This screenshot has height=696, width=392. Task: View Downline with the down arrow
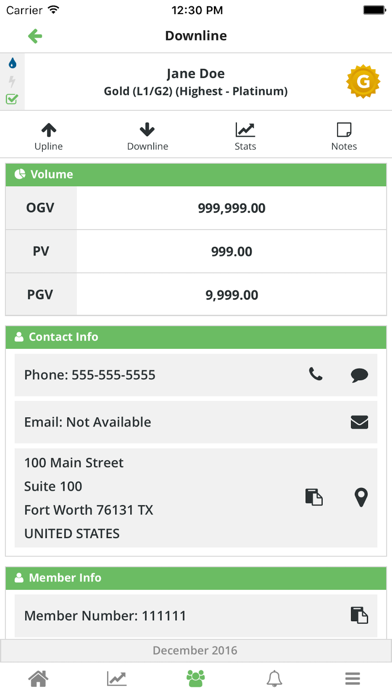point(147,137)
